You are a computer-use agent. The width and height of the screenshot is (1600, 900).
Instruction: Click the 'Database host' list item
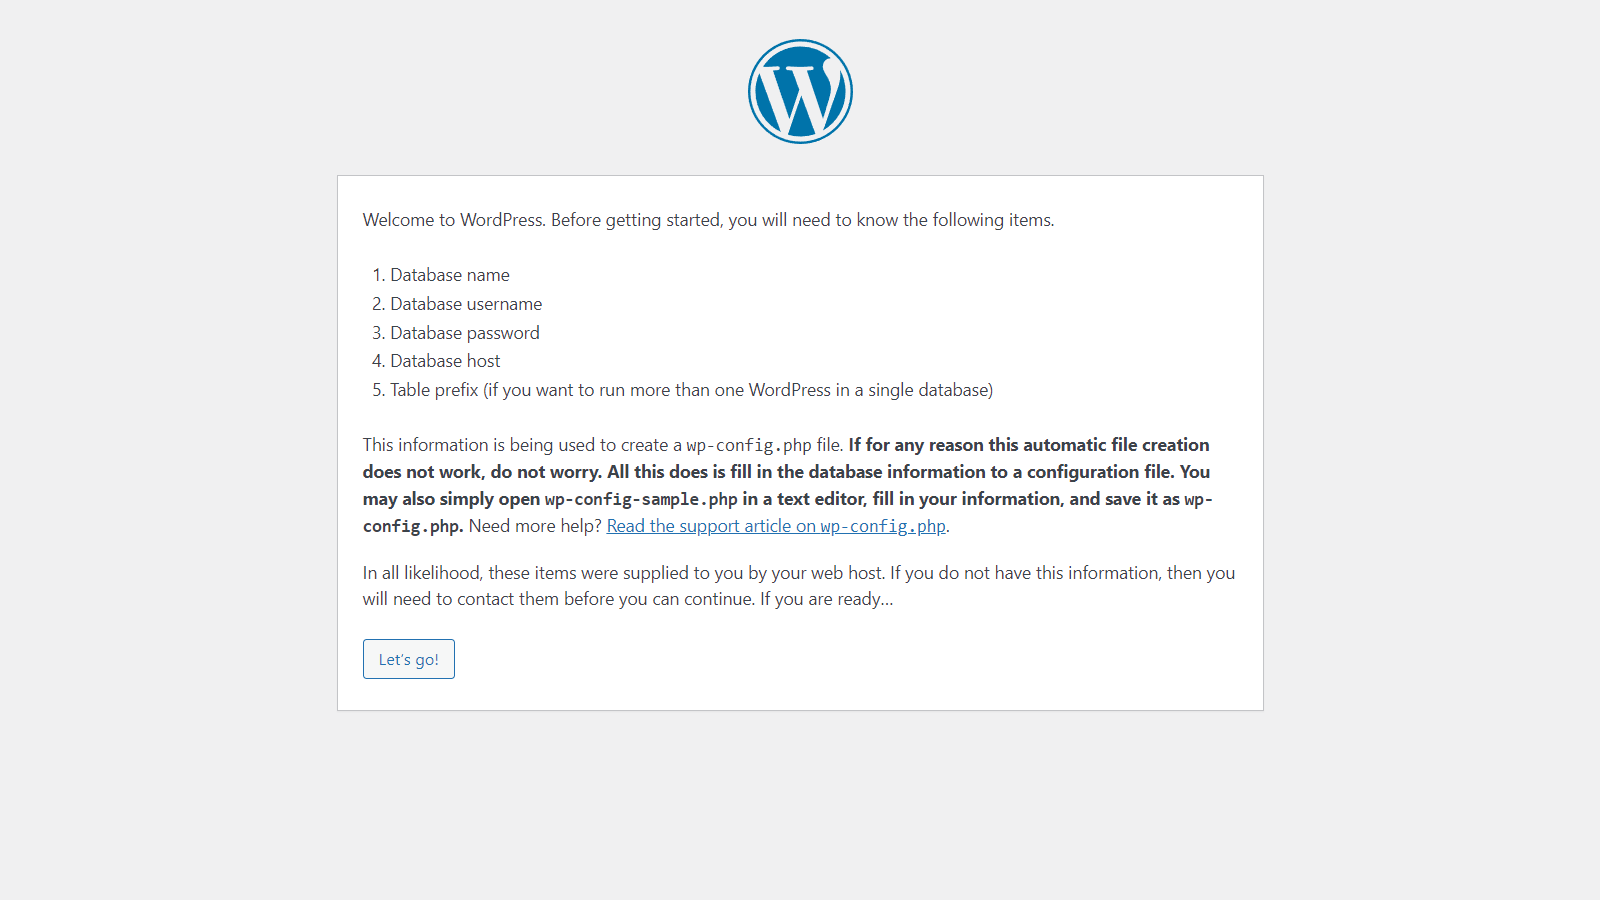click(445, 361)
